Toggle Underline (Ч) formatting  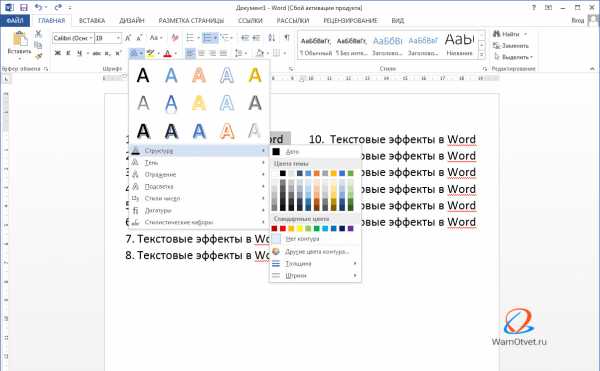[x=80, y=53]
